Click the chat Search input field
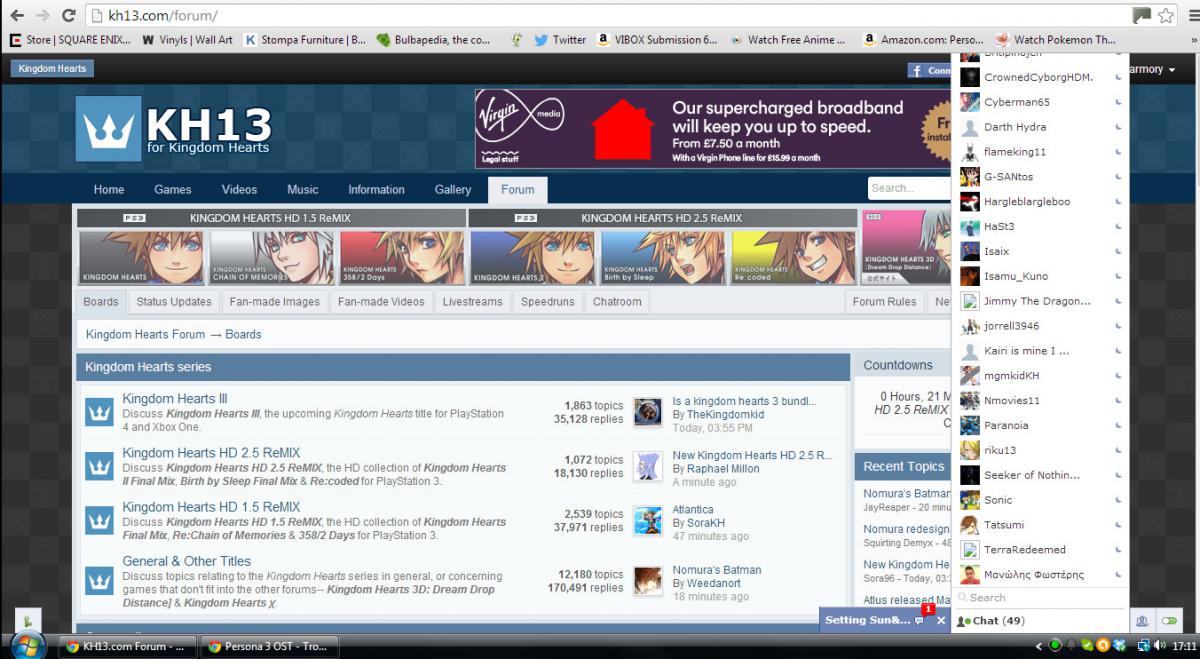Viewport: 1200px width, 659px height. (1040, 597)
